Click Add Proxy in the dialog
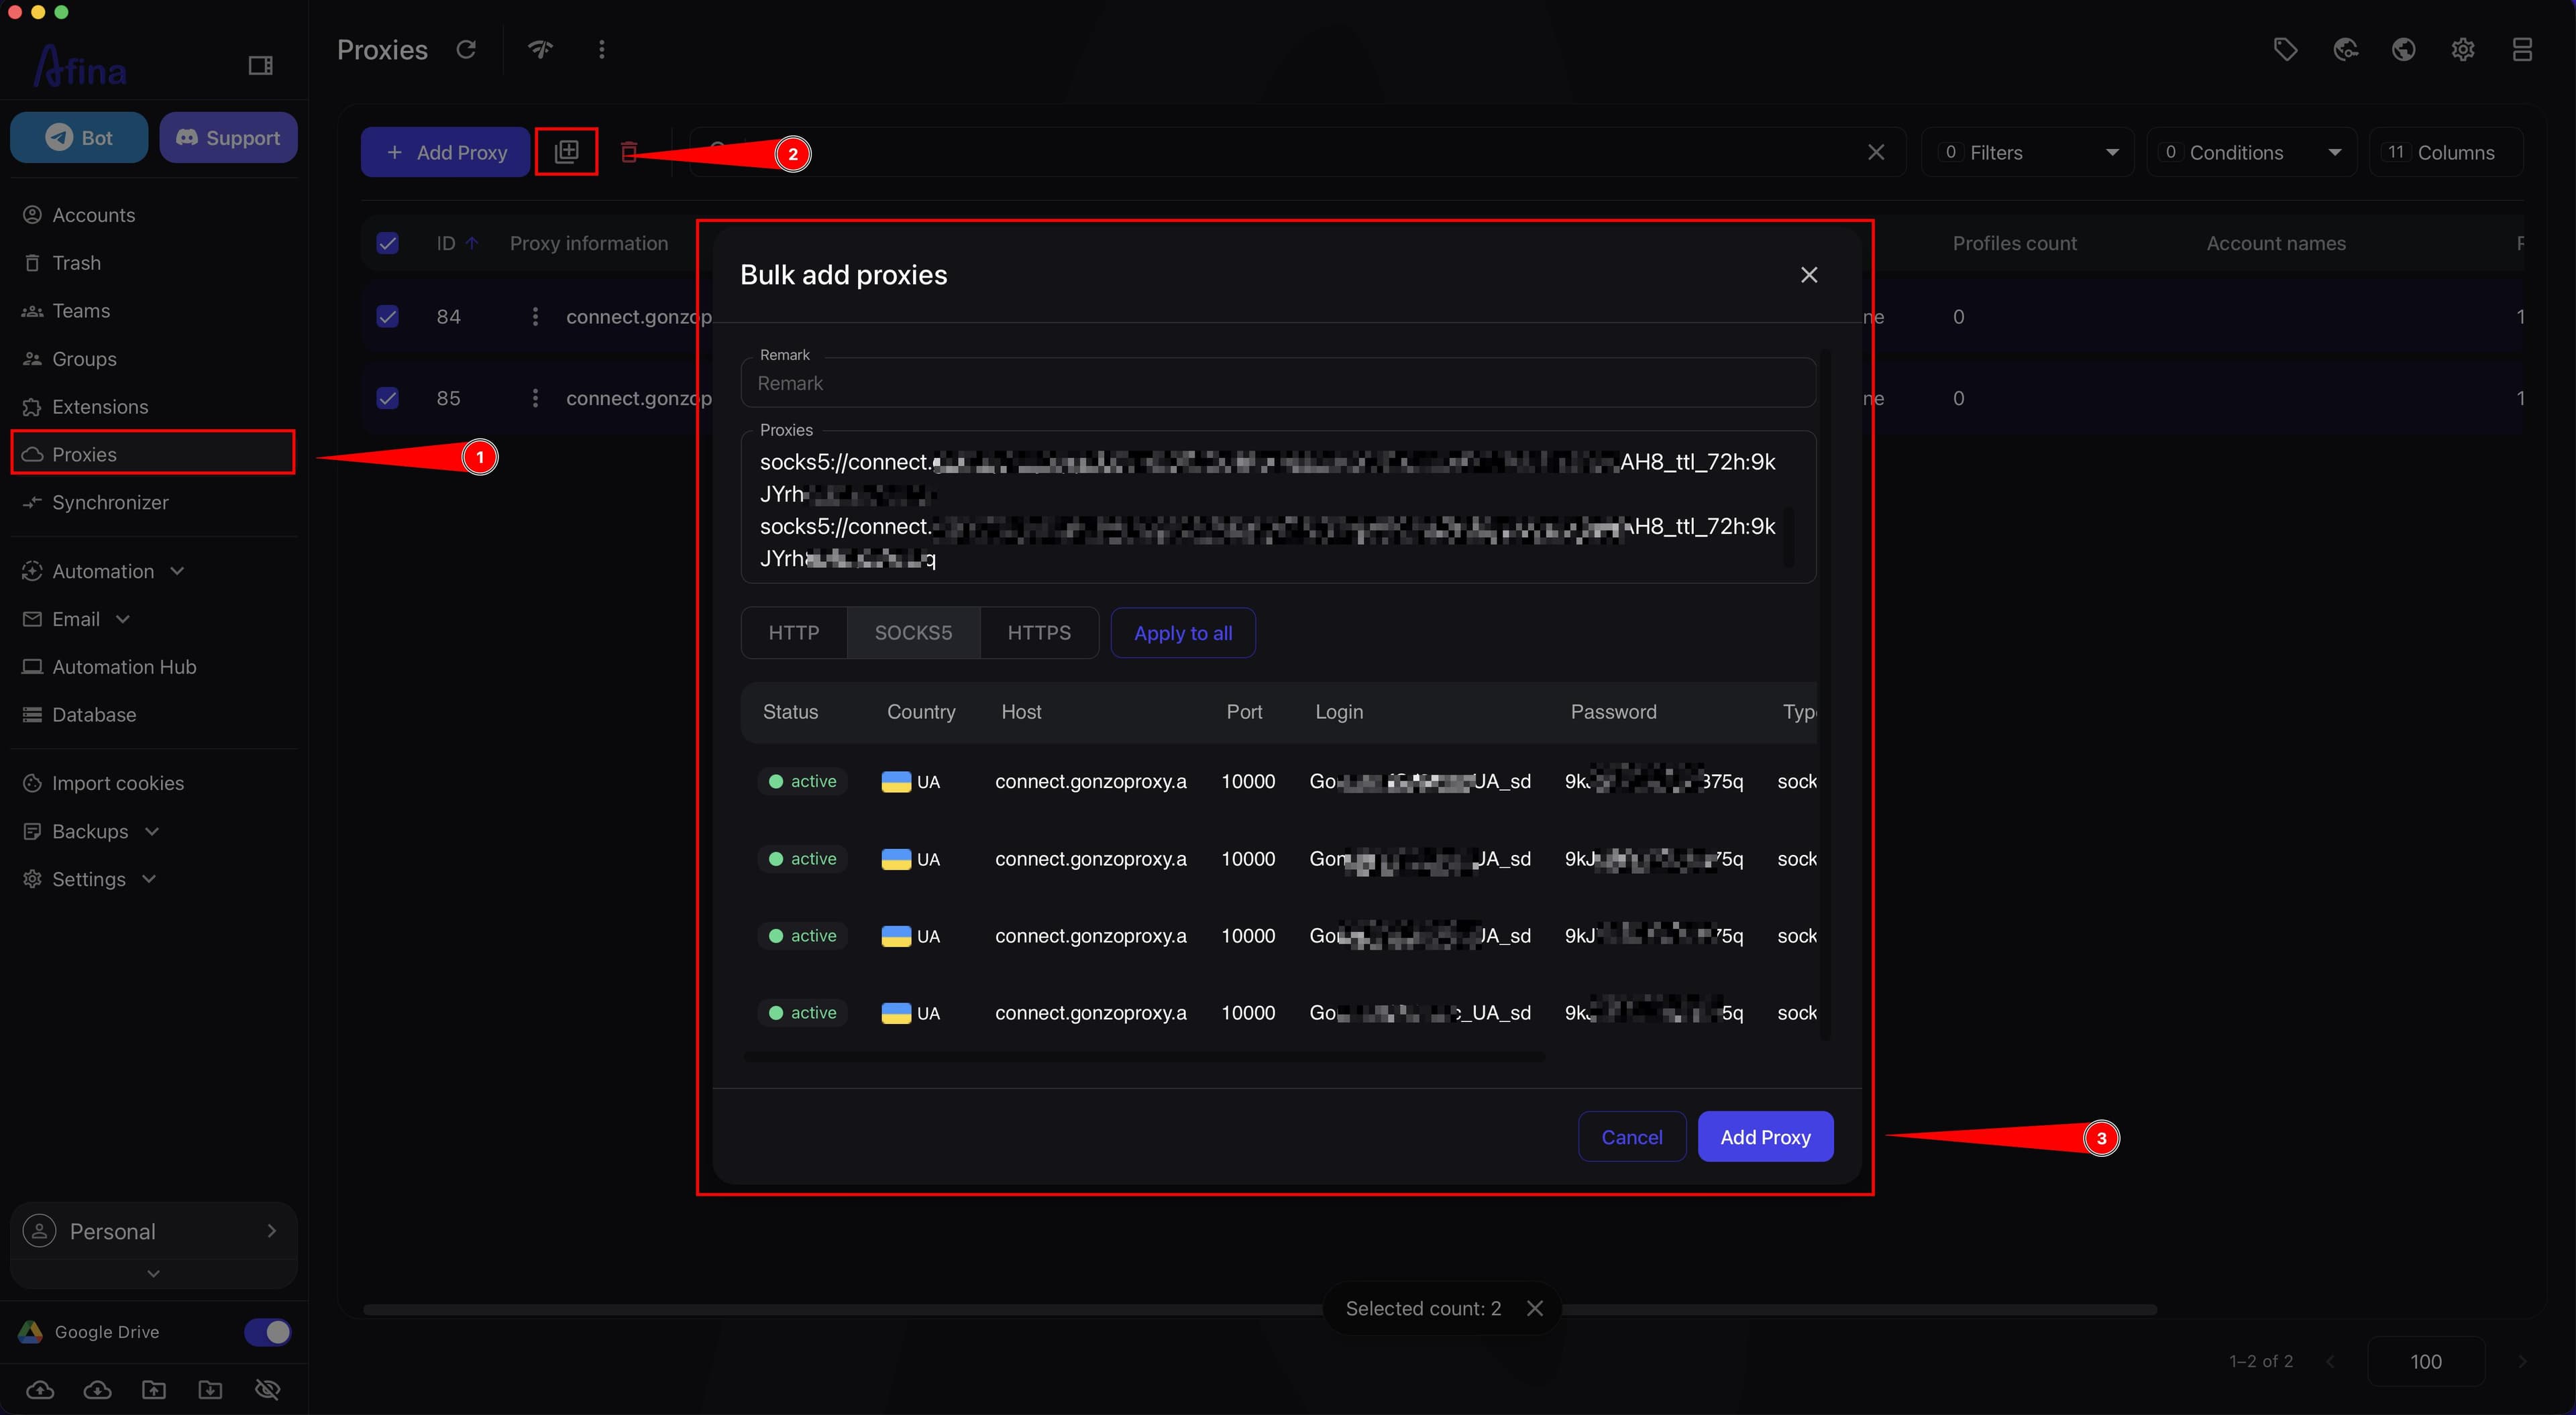The height and width of the screenshot is (1415, 2576). coord(1765,1136)
